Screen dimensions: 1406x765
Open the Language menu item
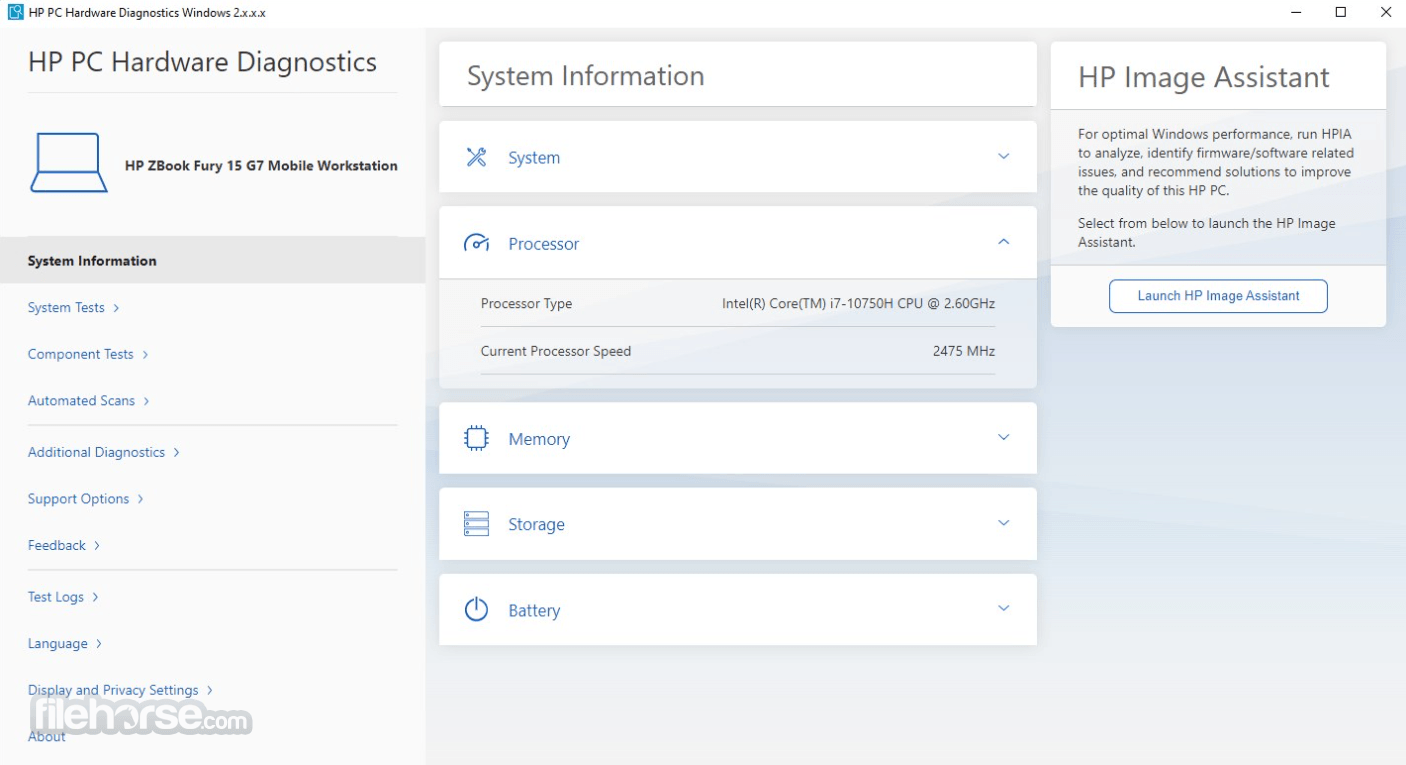tap(58, 644)
